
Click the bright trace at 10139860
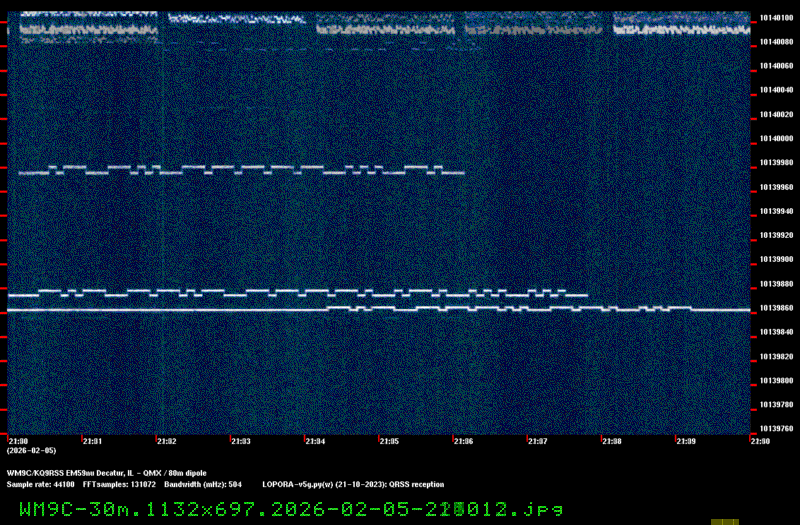[379, 309]
